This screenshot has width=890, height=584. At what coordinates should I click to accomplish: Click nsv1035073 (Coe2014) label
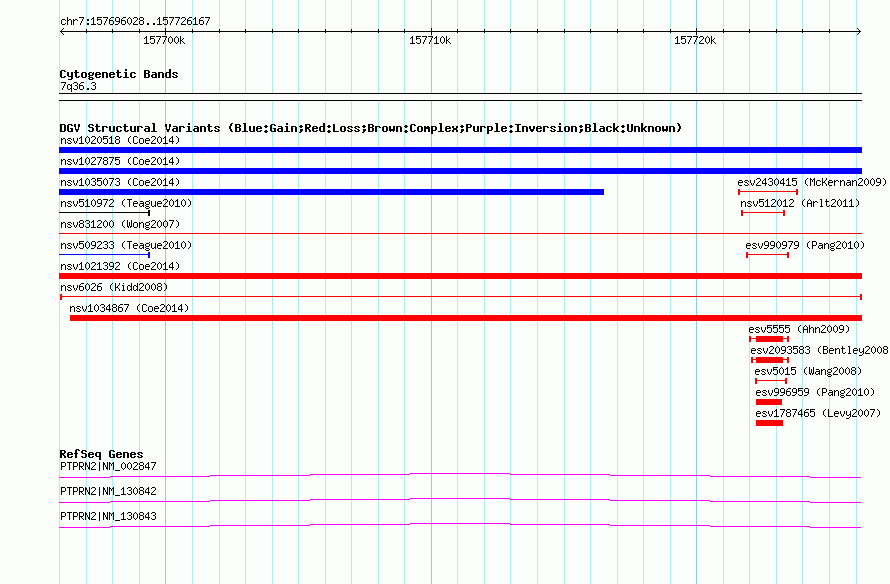tap(120, 182)
